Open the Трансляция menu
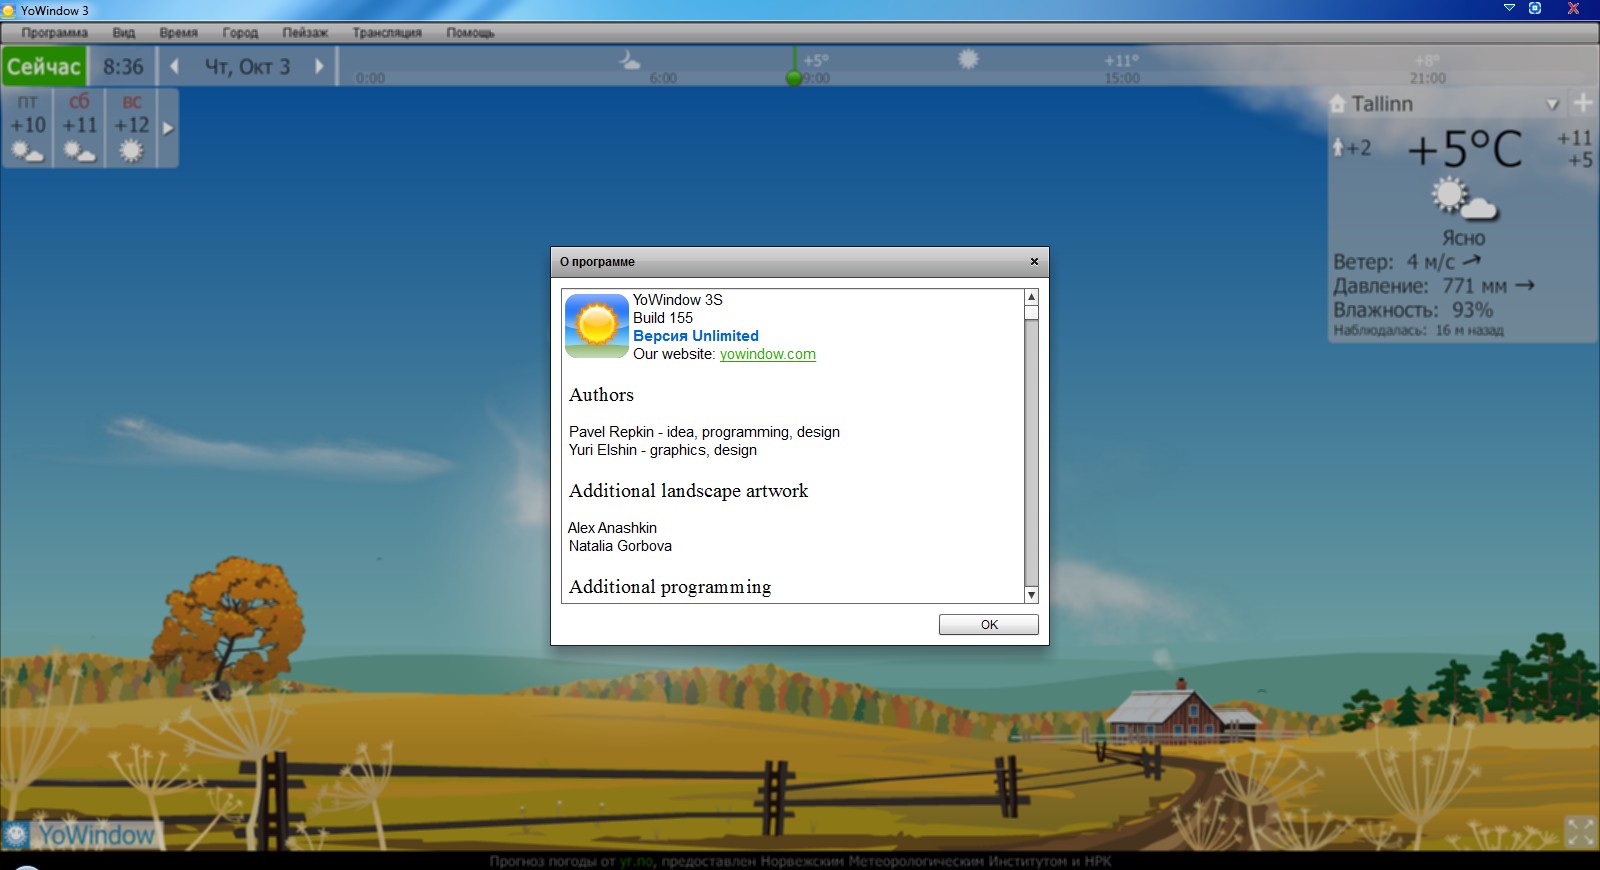This screenshot has width=1600, height=870. click(387, 33)
